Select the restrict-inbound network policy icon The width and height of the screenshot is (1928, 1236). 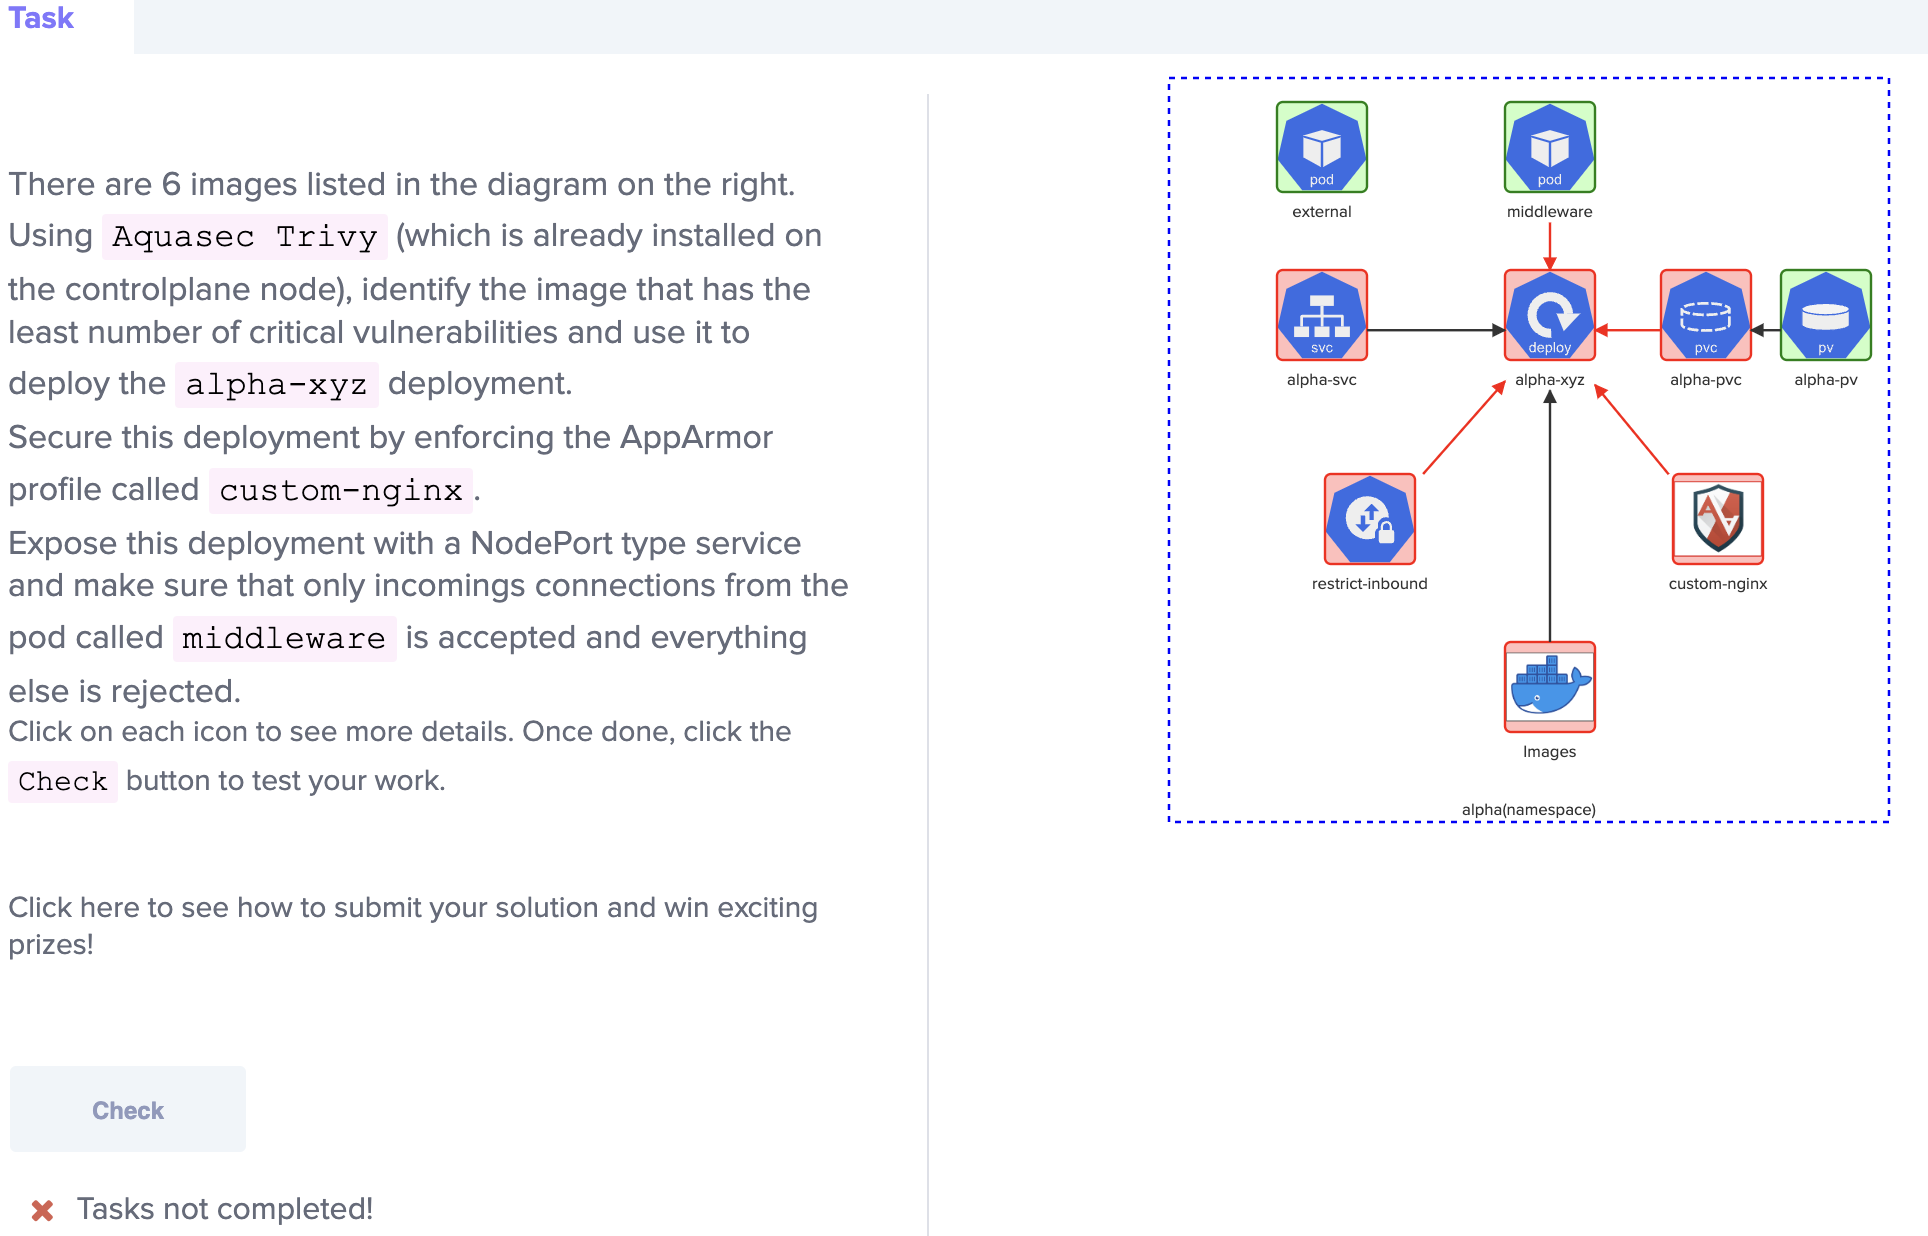pyautogui.click(x=1369, y=519)
